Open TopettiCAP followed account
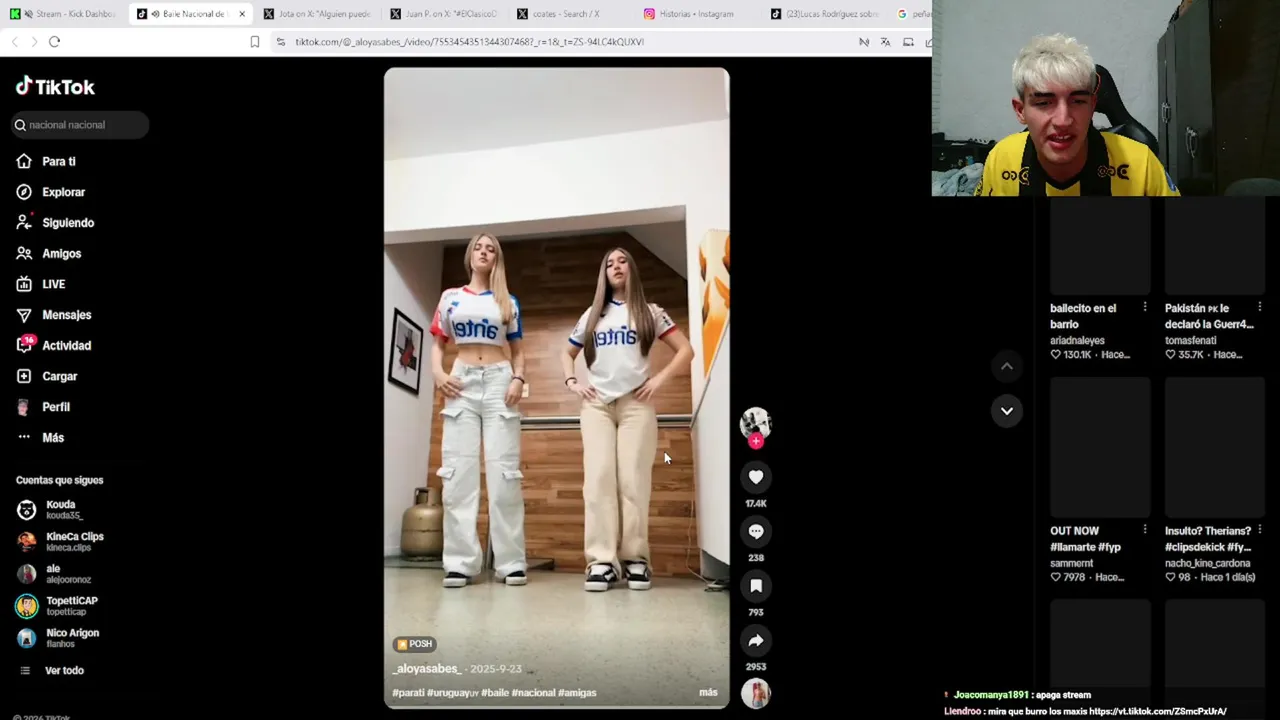The image size is (1280, 720). click(x=57, y=606)
